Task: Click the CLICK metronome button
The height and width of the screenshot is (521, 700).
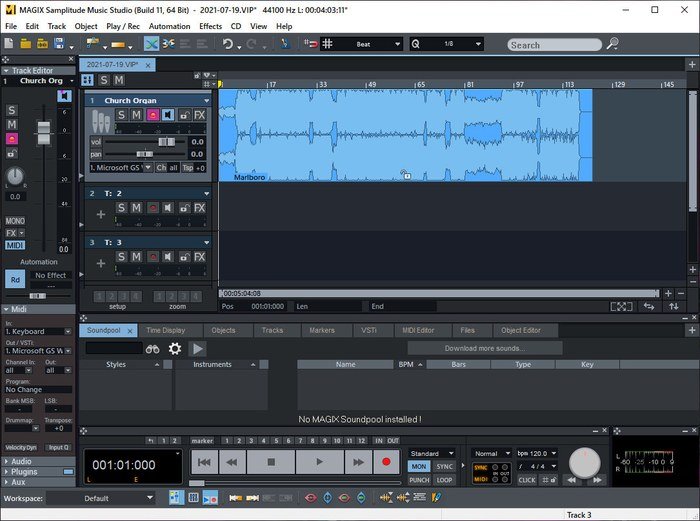Action: coord(527,480)
